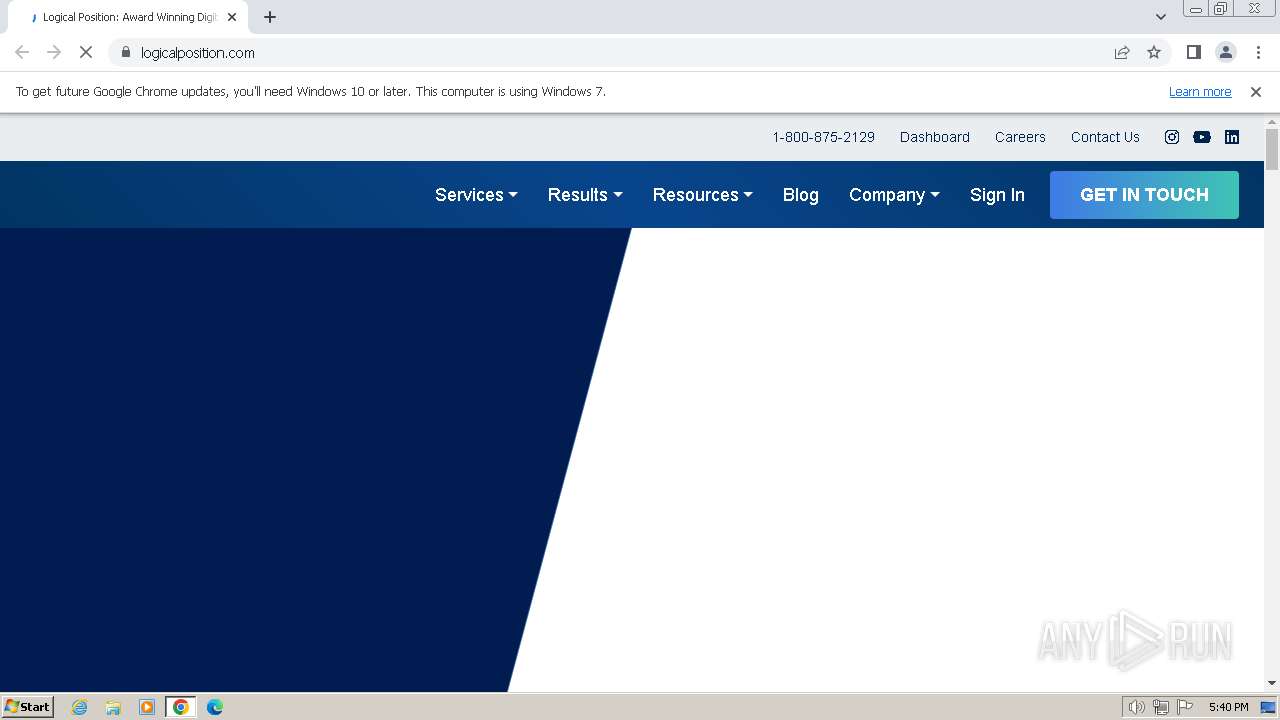Close the Logical Position tab
The width and height of the screenshot is (1280, 720).
coord(232,17)
